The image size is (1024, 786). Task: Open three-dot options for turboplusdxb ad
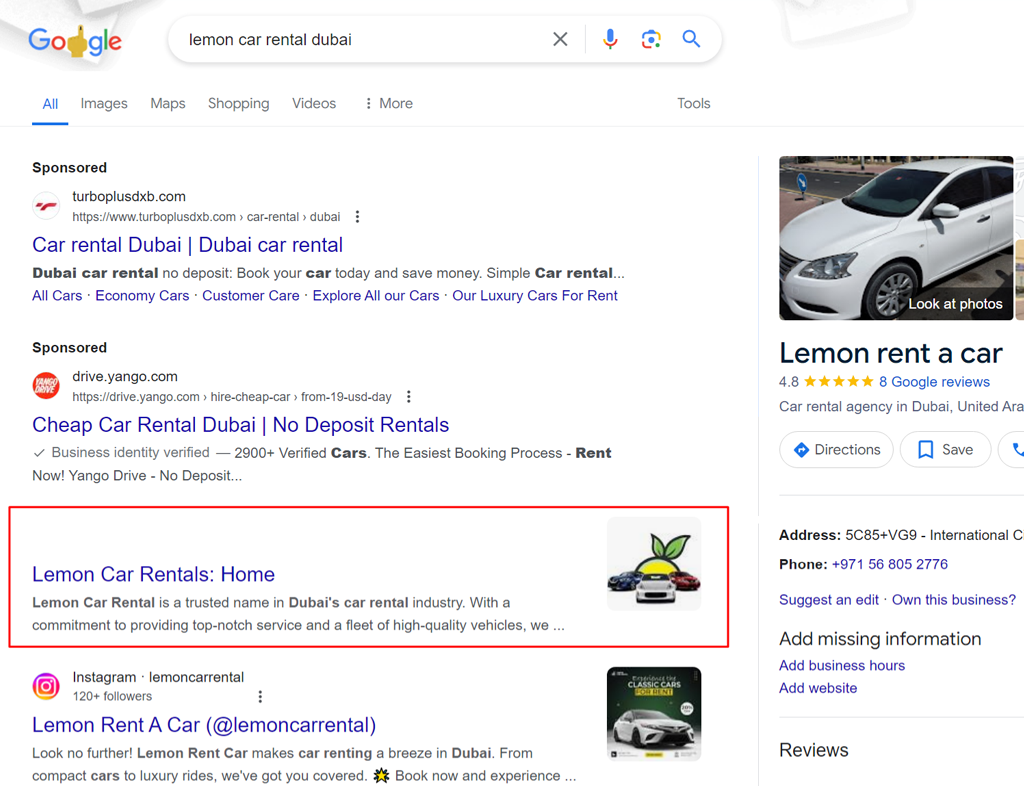coord(357,217)
